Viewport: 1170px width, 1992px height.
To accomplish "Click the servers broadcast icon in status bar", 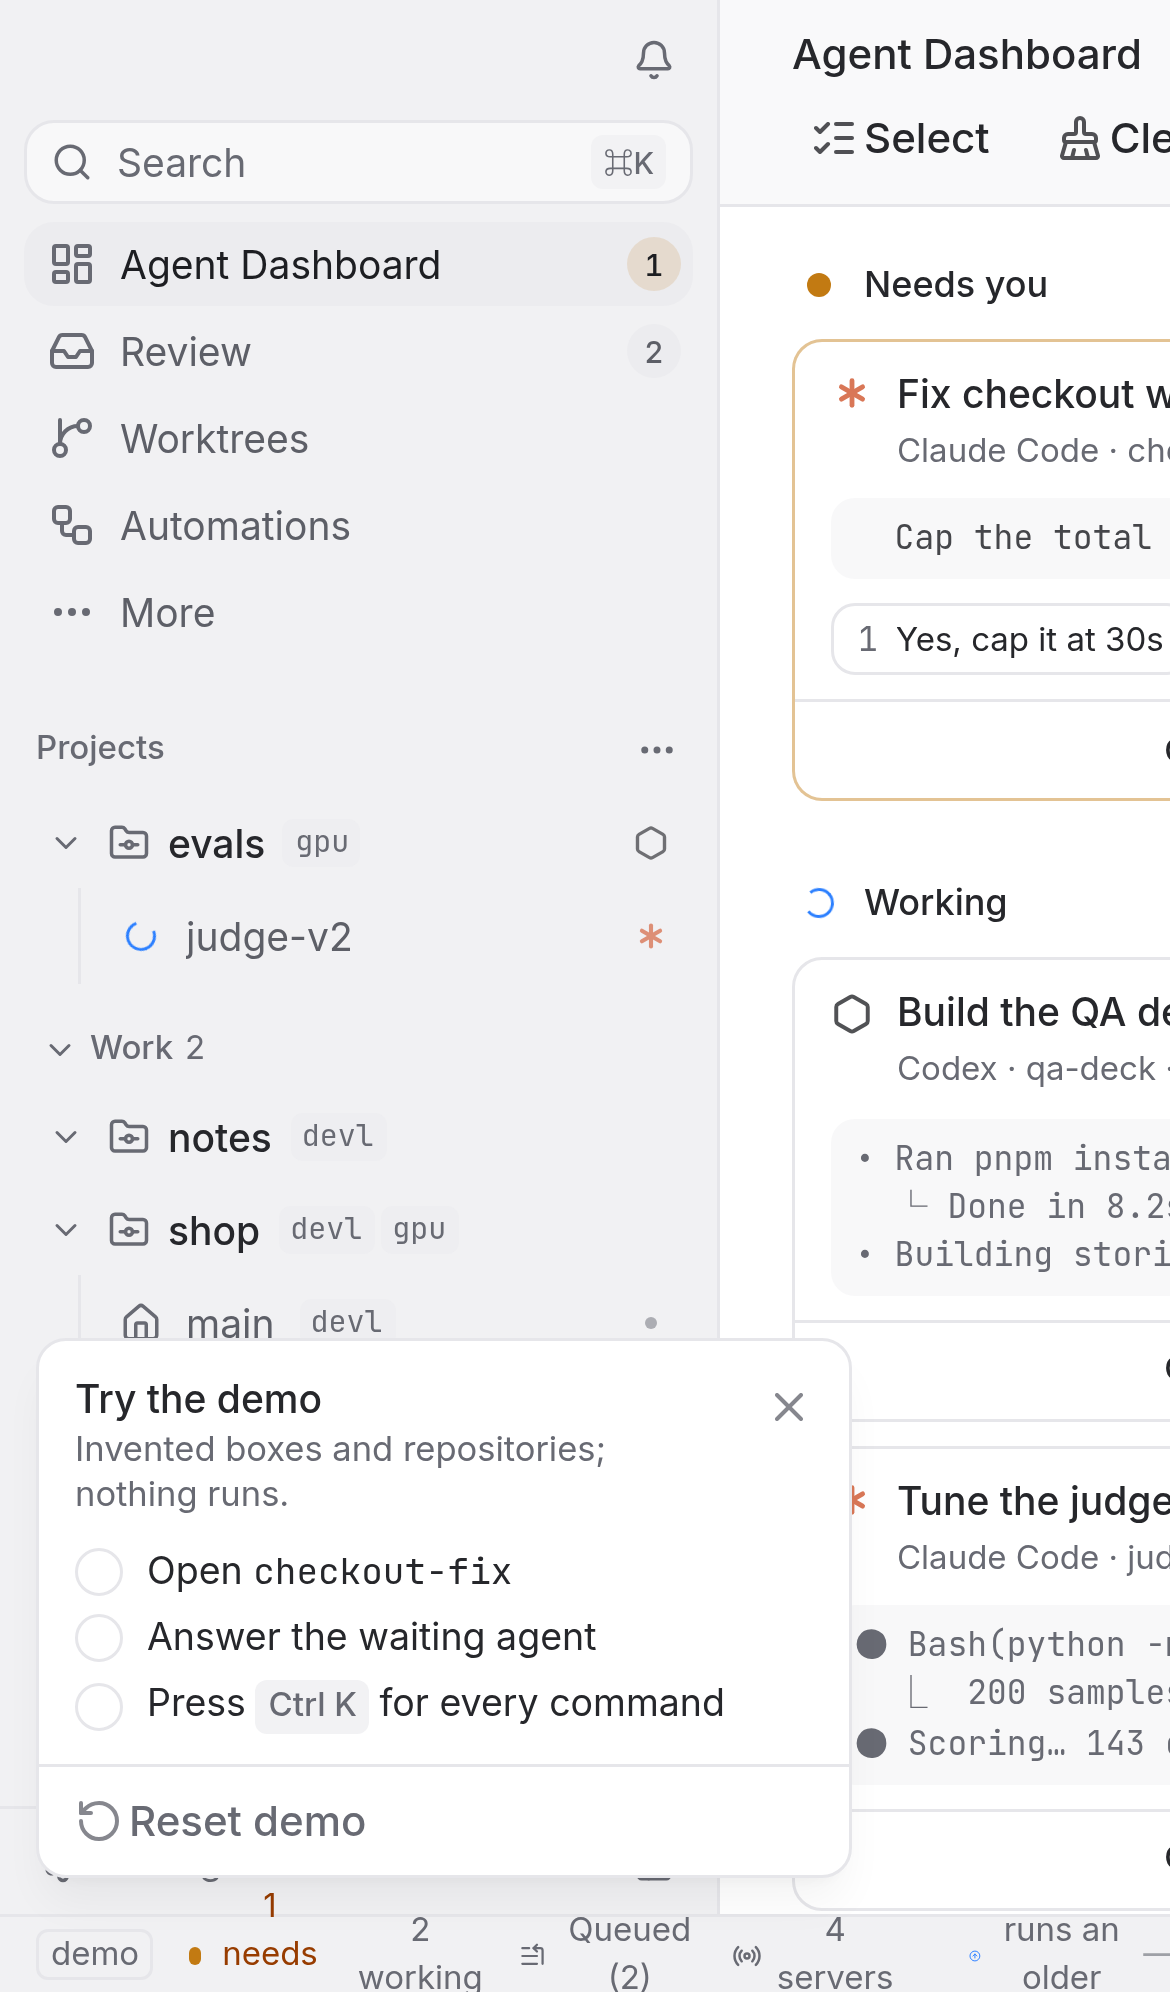I will [x=747, y=1955].
